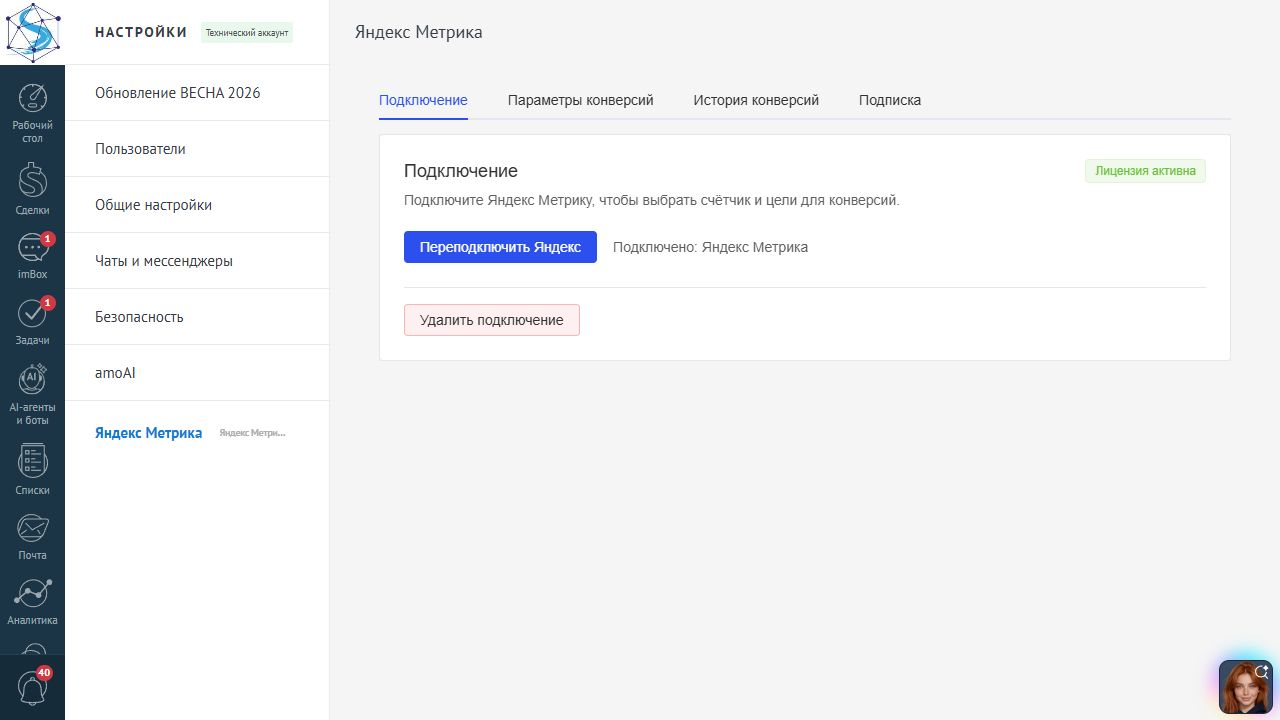
Task: Click the Переподключить Яндекс button
Action: 500,247
